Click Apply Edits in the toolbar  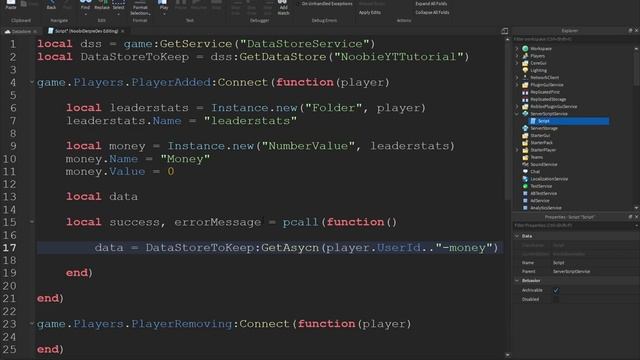(x=370, y=12)
